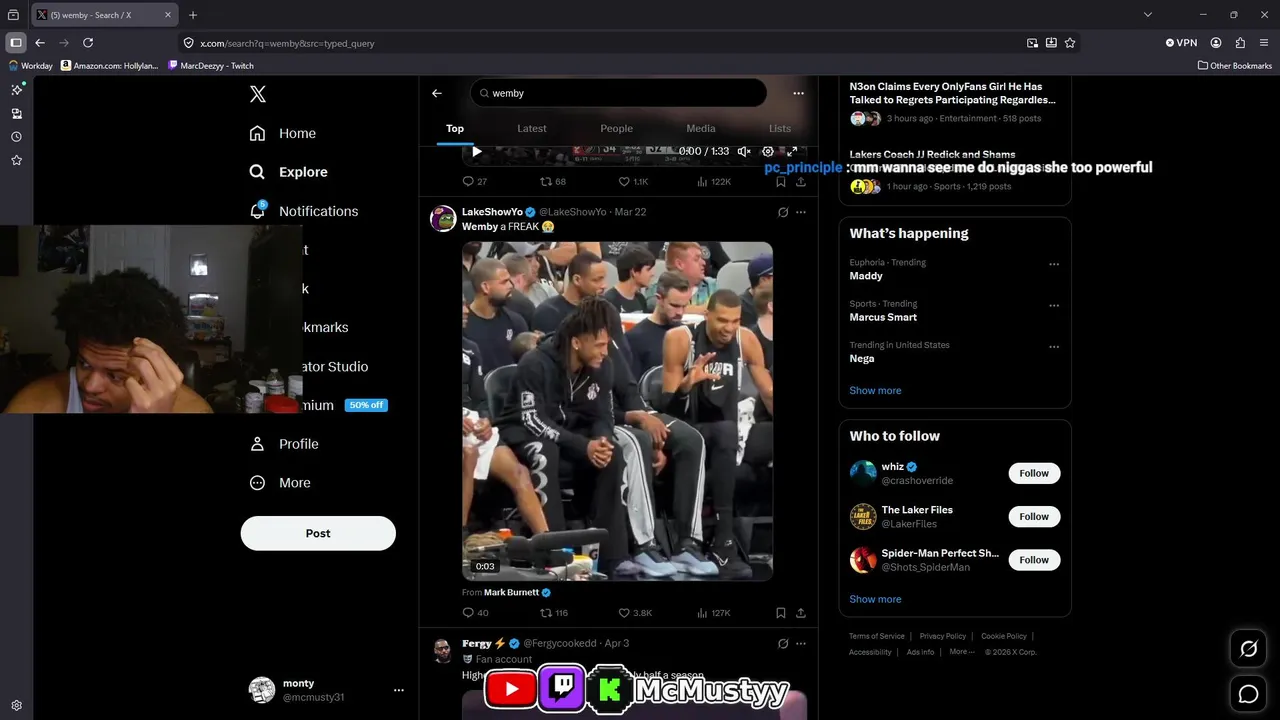Open the LakeShowYo profile avatar
The image size is (1280, 720).
[x=443, y=218]
